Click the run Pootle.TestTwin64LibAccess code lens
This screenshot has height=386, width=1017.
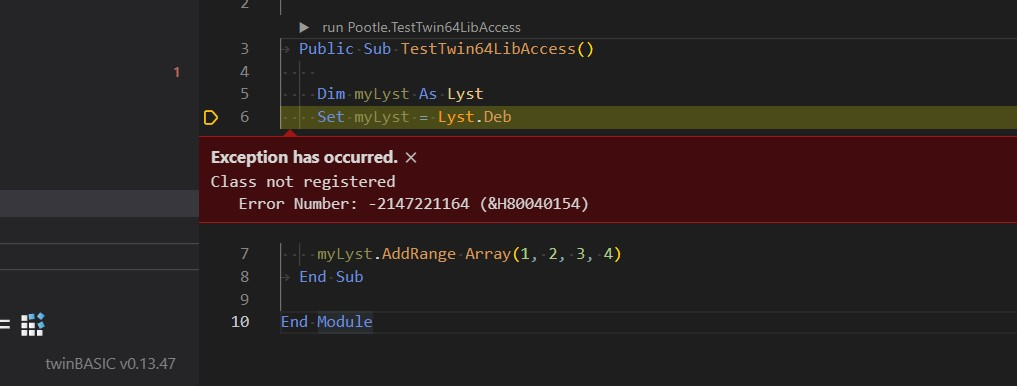[x=421, y=27]
